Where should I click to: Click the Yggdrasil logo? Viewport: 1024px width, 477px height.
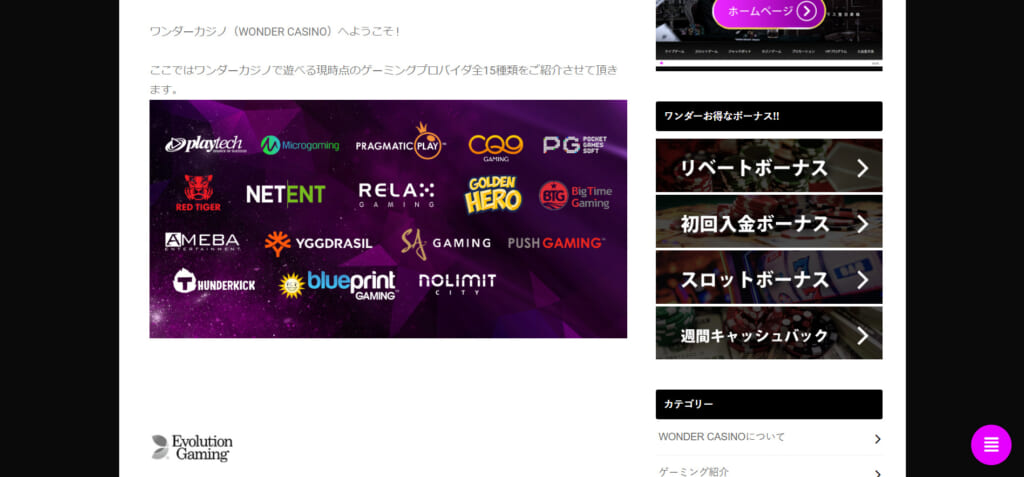(x=318, y=244)
